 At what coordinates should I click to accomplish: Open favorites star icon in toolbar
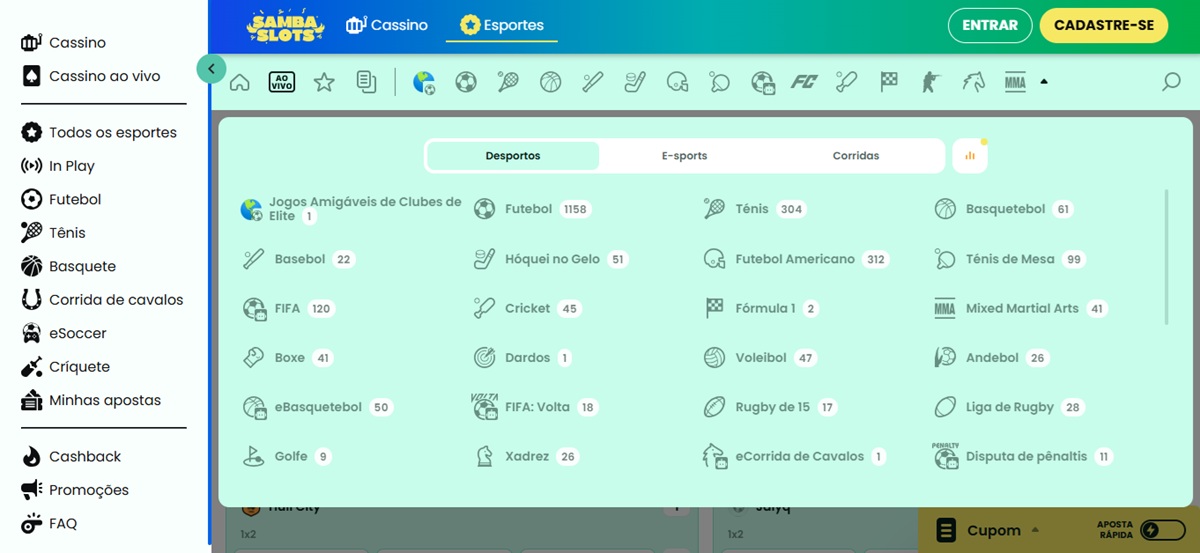(x=324, y=82)
